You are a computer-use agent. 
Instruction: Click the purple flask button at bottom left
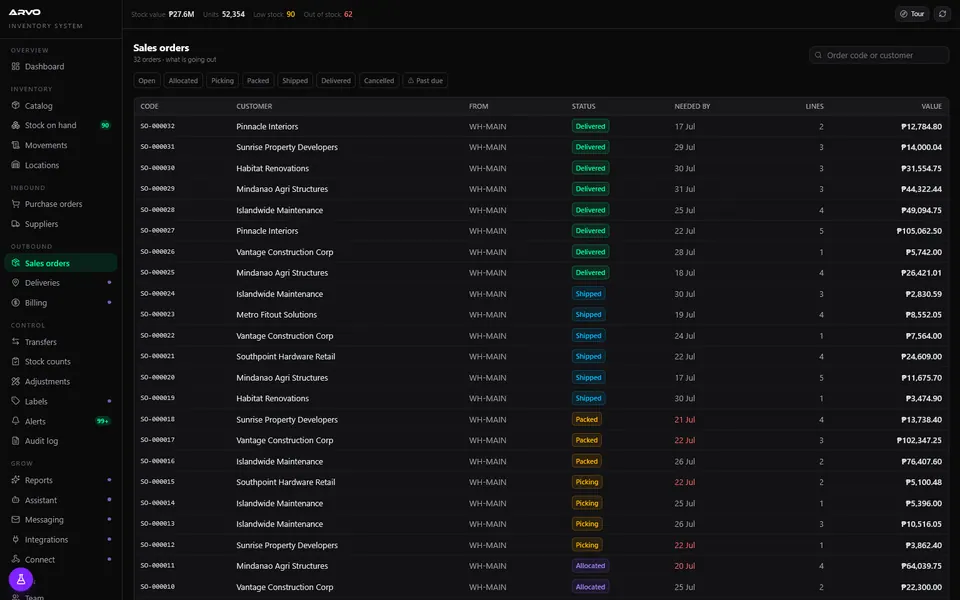pyautogui.click(x=21, y=579)
